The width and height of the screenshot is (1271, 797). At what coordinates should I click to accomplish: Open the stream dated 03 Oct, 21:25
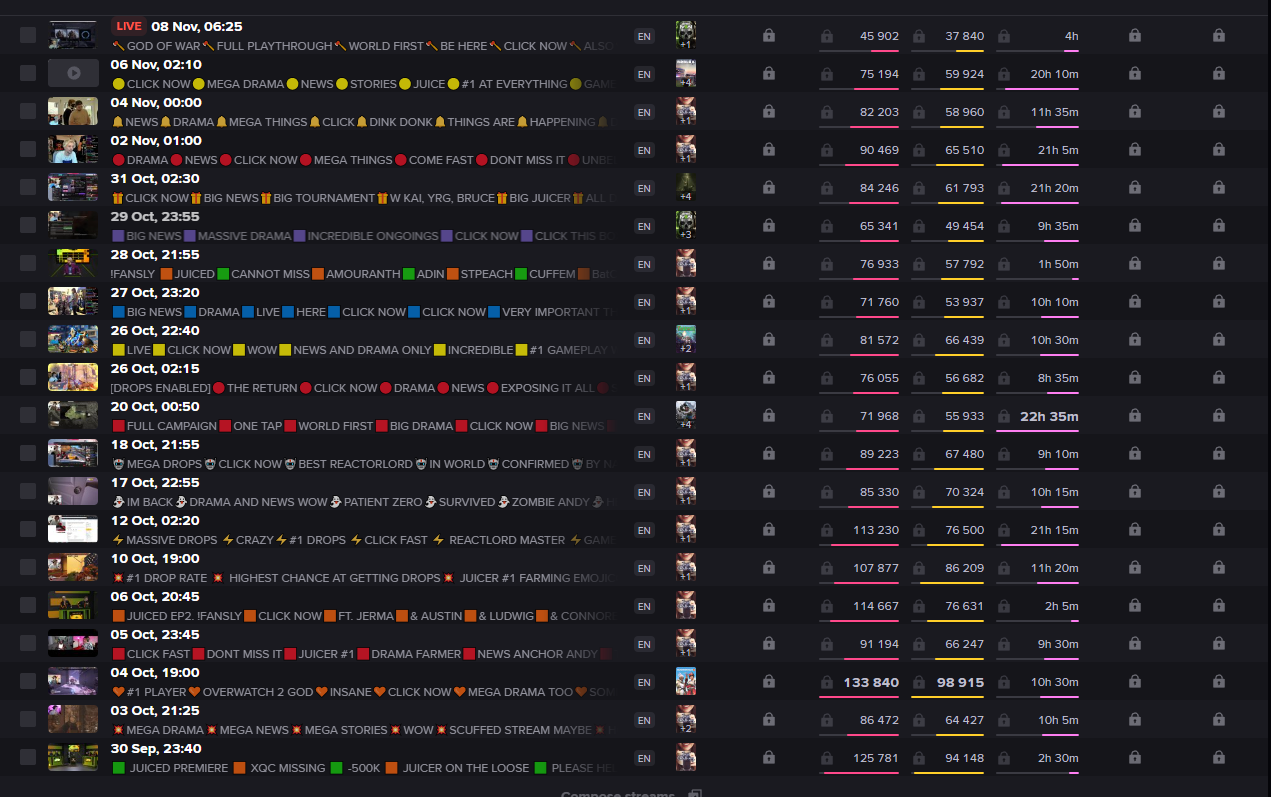pyautogui.click(x=155, y=710)
